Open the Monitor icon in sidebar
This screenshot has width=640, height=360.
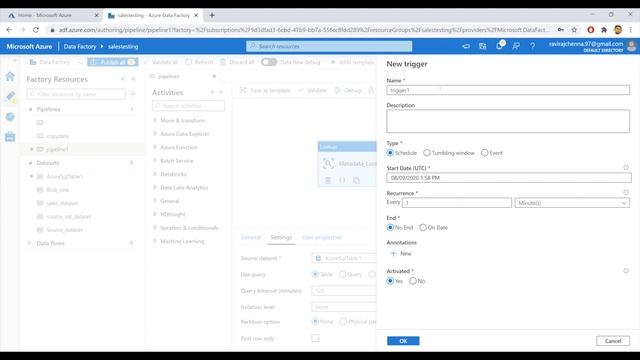tap(10, 117)
